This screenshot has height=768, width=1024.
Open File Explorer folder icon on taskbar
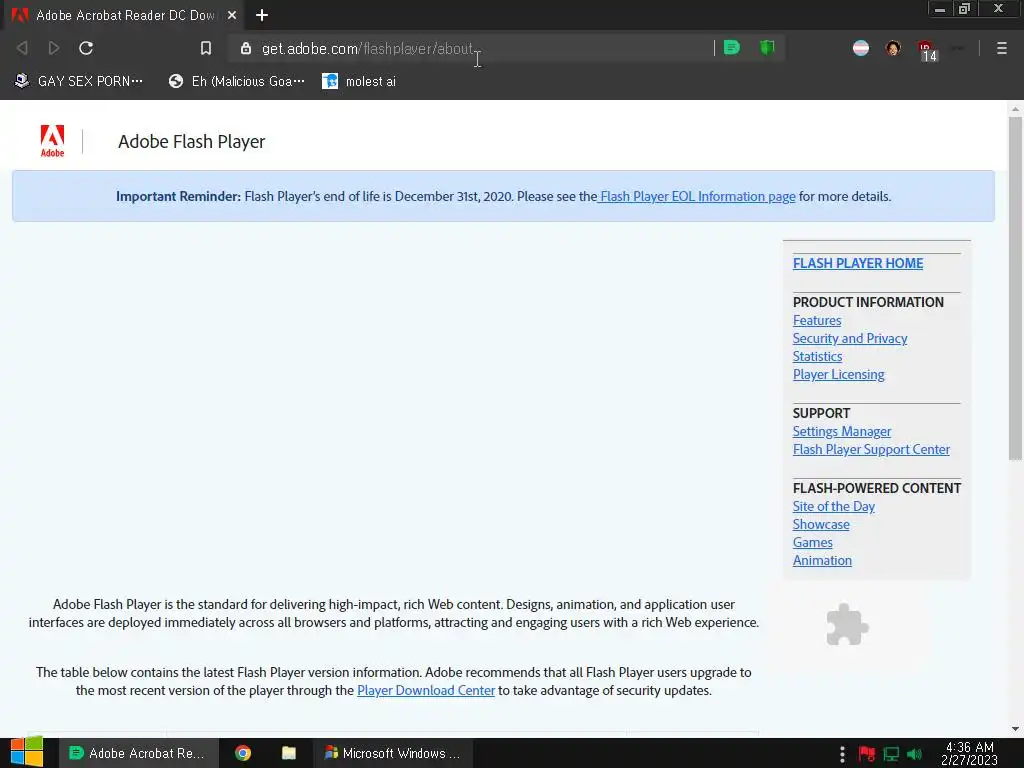pyautogui.click(x=289, y=753)
